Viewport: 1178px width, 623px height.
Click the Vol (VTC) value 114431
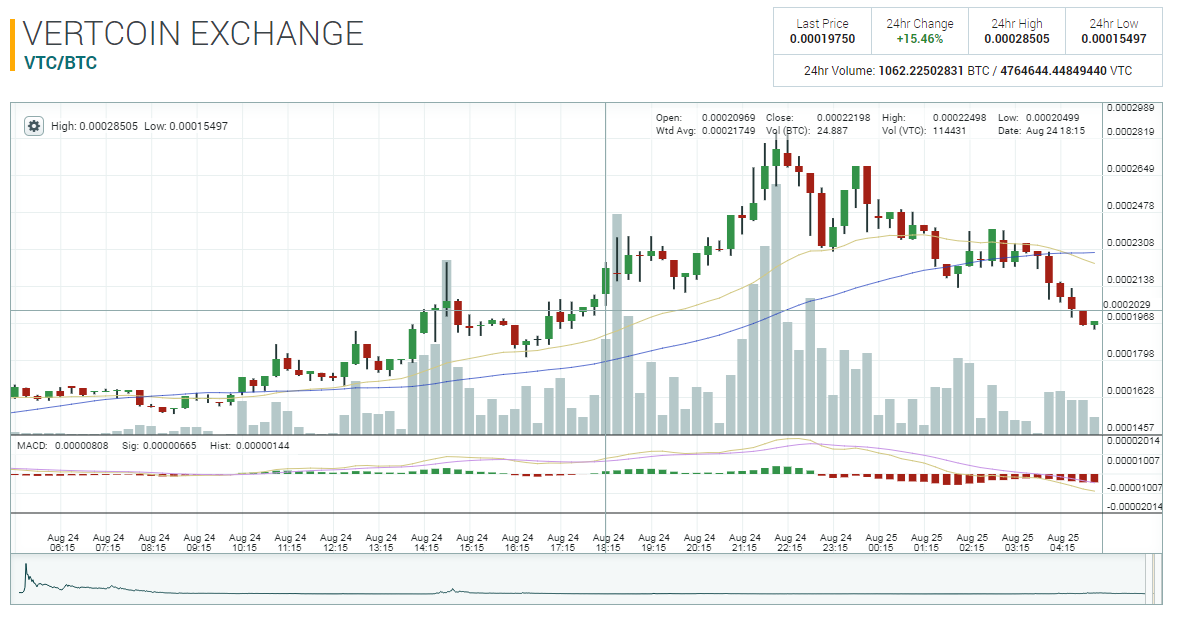950,131
